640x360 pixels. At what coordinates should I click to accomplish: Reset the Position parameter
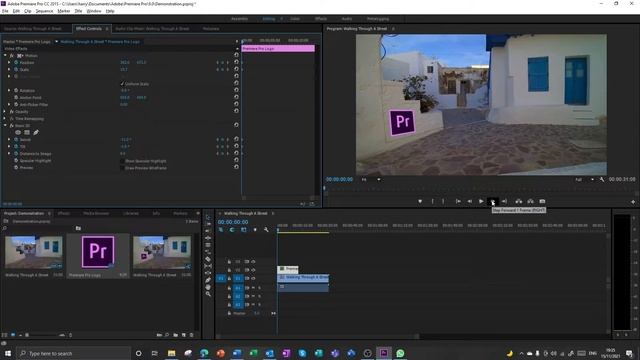pyautogui.click(x=236, y=62)
